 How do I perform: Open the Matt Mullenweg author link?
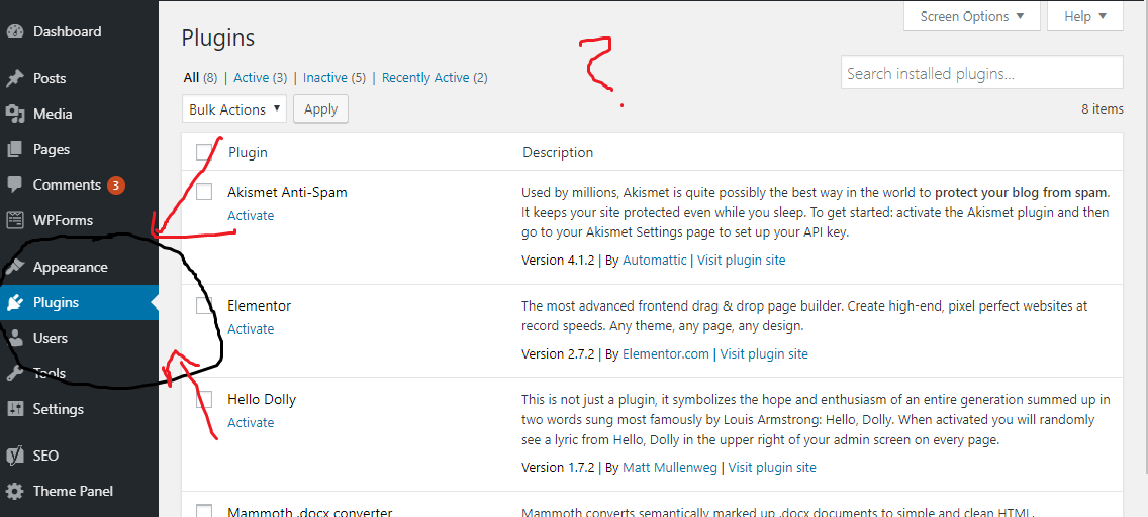tap(670, 467)
